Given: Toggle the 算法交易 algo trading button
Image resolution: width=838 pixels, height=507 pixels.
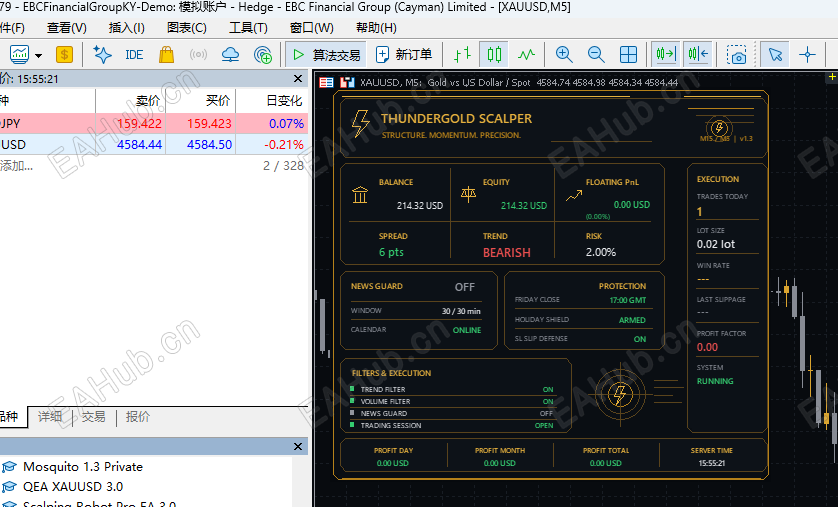Looking at the screenshot, I should coord(325,54).
